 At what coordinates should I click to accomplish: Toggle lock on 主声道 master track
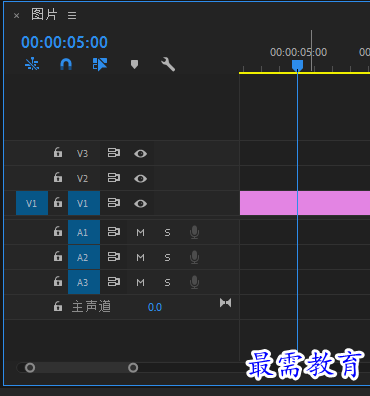click(58, 306)
